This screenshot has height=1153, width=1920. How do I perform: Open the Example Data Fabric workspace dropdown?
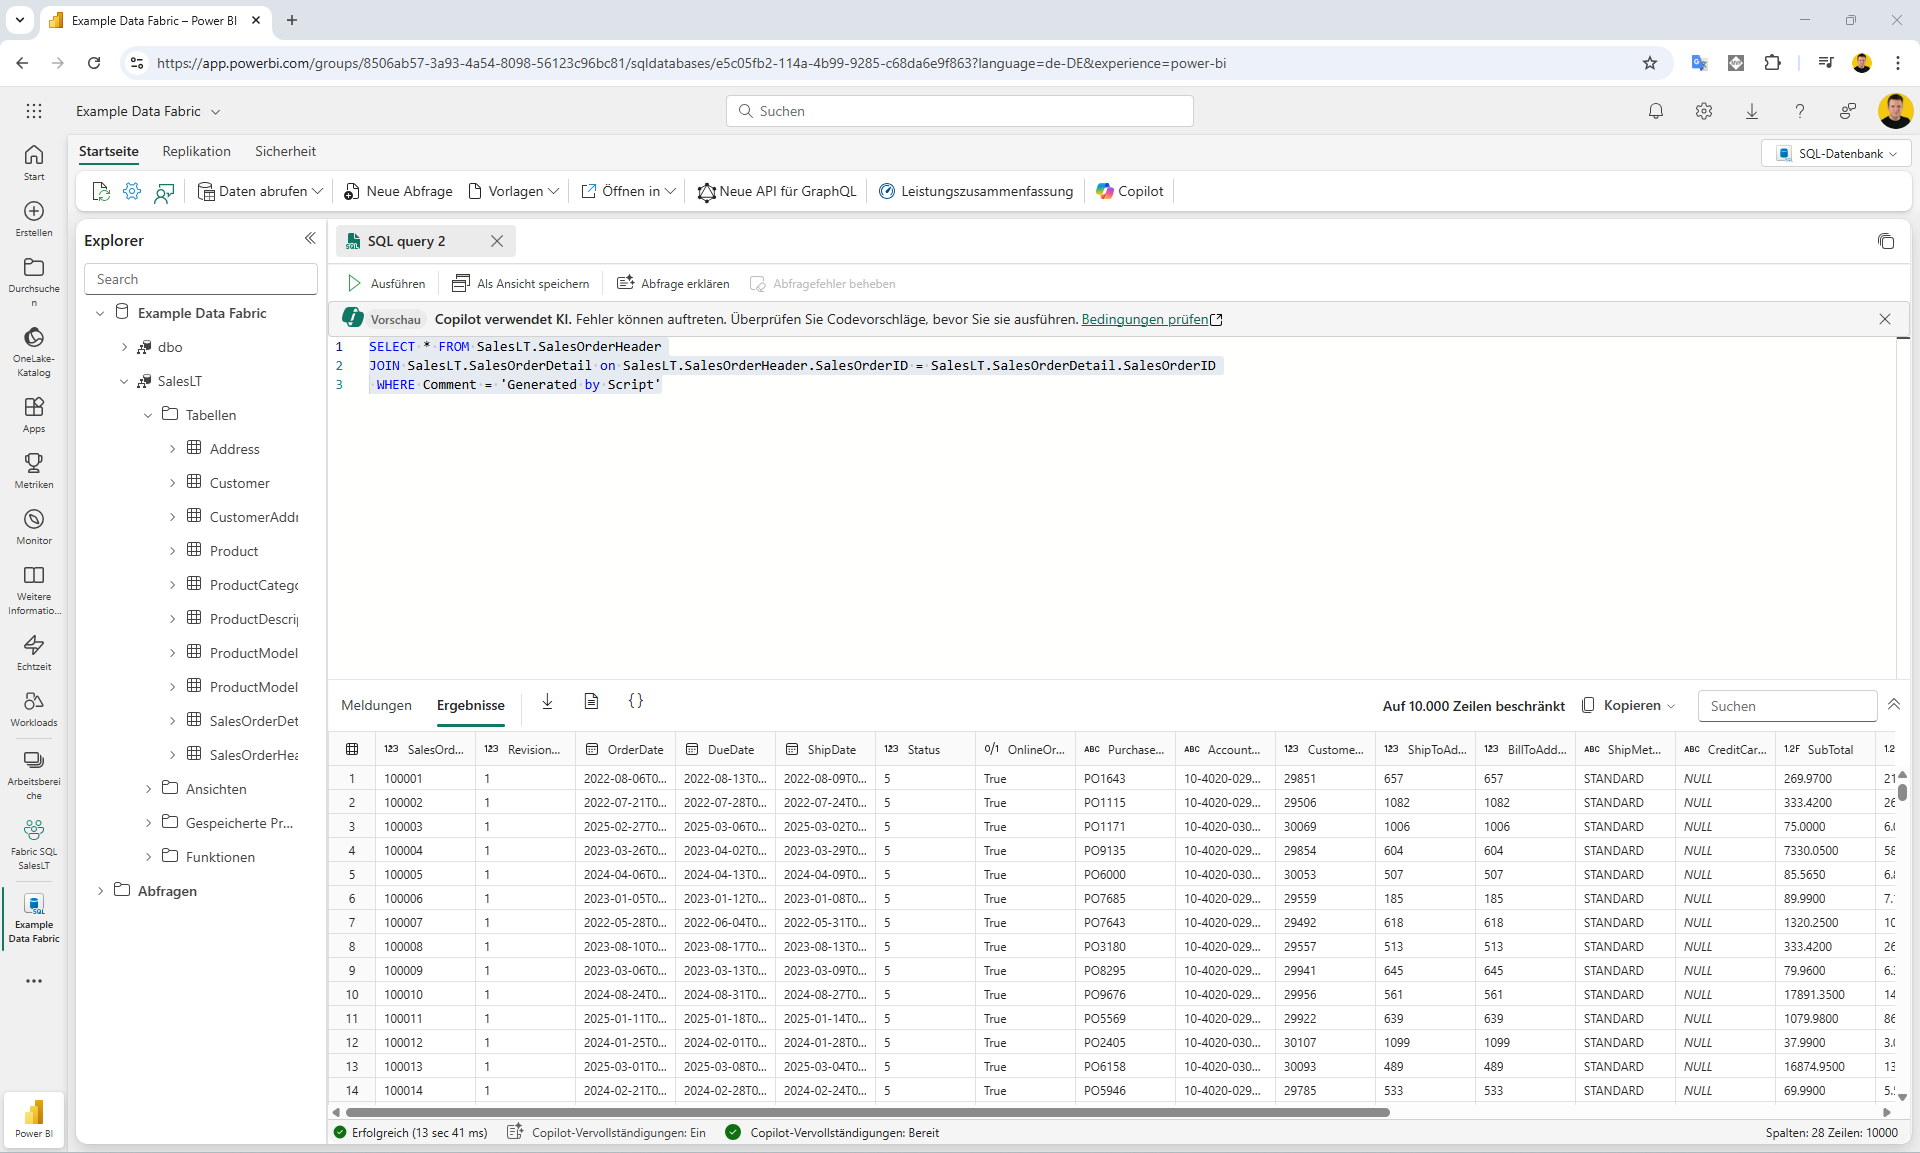[x=148, y=111]
